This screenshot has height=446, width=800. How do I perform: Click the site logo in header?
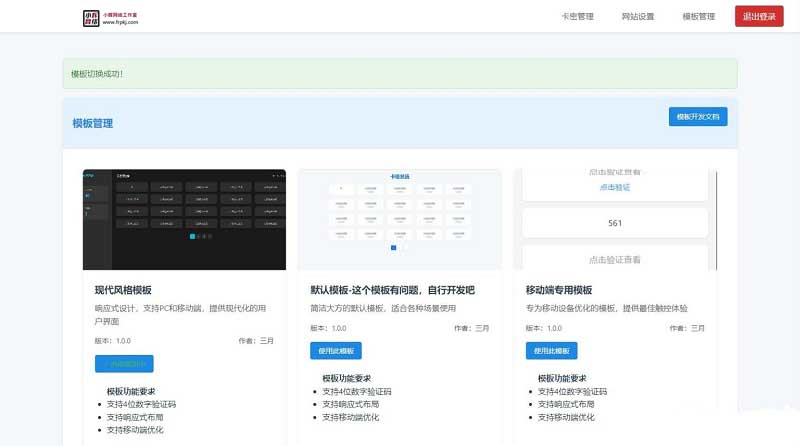tap(111, 18)
